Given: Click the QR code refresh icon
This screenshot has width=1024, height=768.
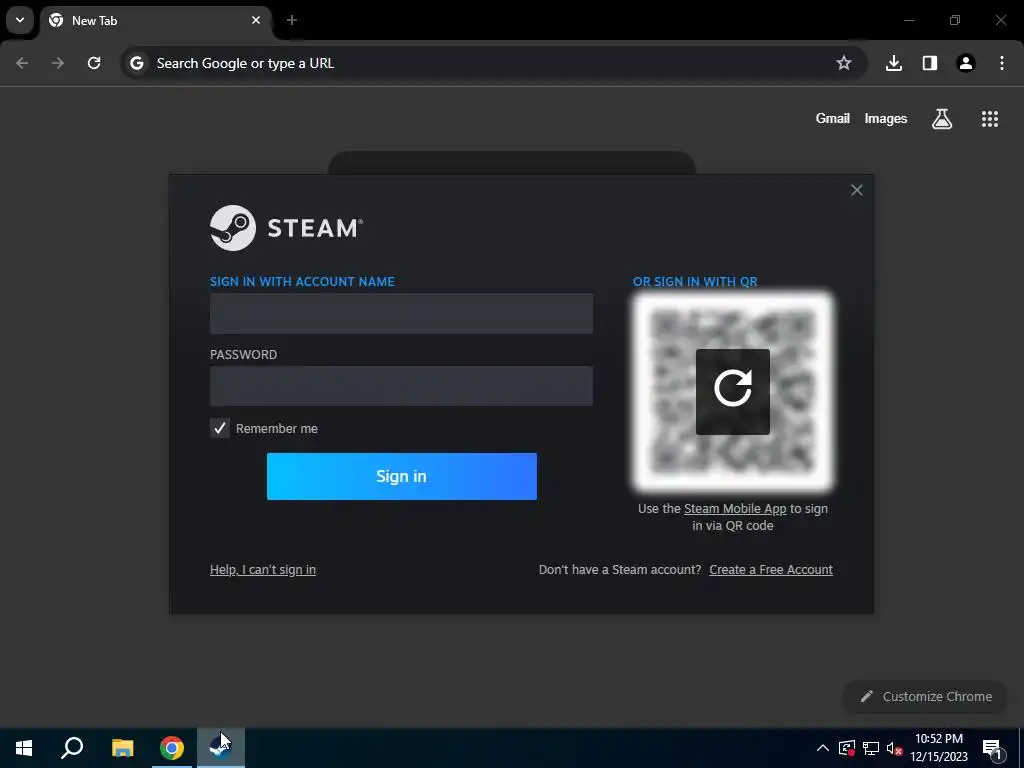Looking at the screenshot, I should (733, 391).
